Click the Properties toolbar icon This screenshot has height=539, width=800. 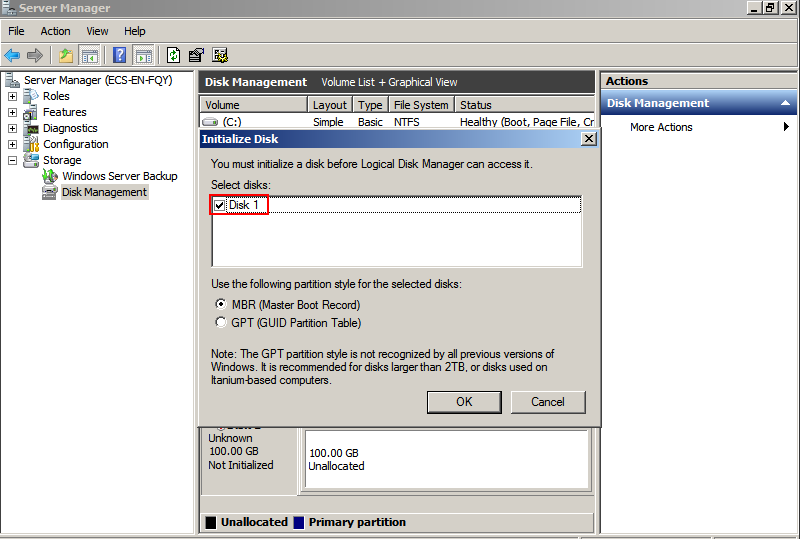[x=196, y=55]
